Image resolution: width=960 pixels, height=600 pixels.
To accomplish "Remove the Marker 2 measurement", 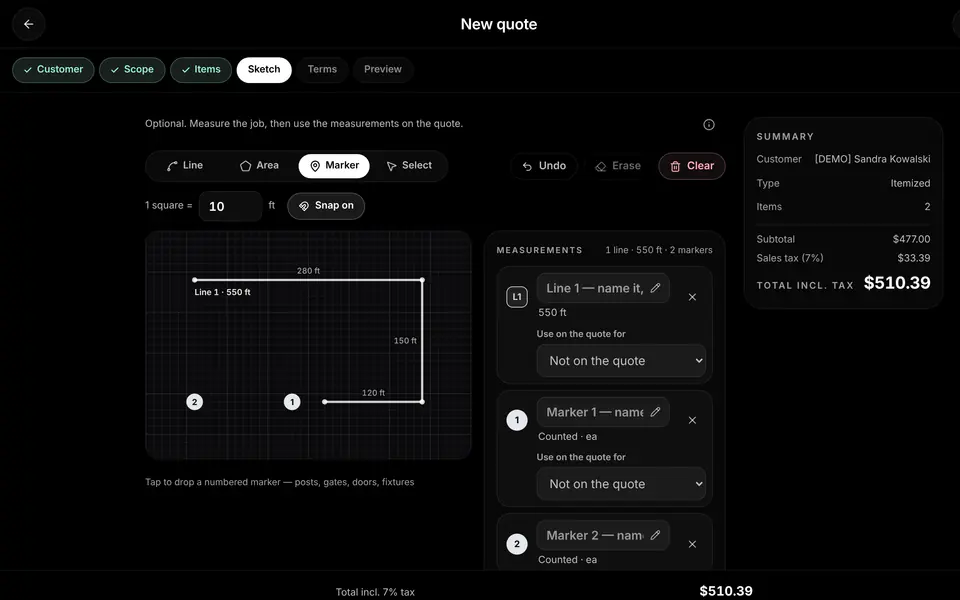I will pyautogui.click(x=692, y=544).
